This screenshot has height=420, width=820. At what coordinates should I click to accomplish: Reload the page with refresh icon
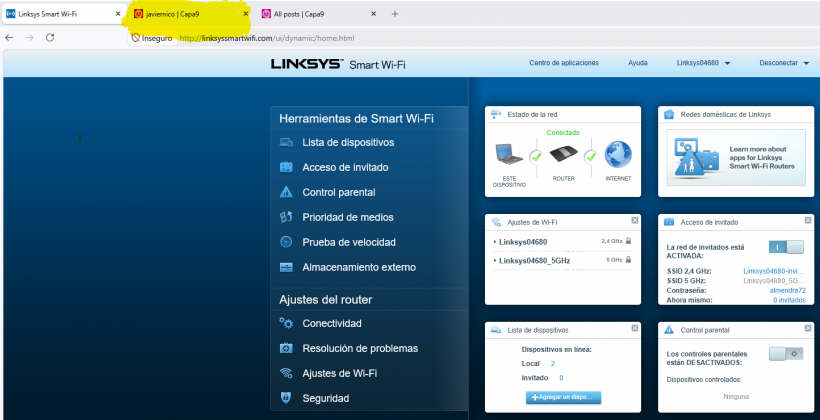50,37
